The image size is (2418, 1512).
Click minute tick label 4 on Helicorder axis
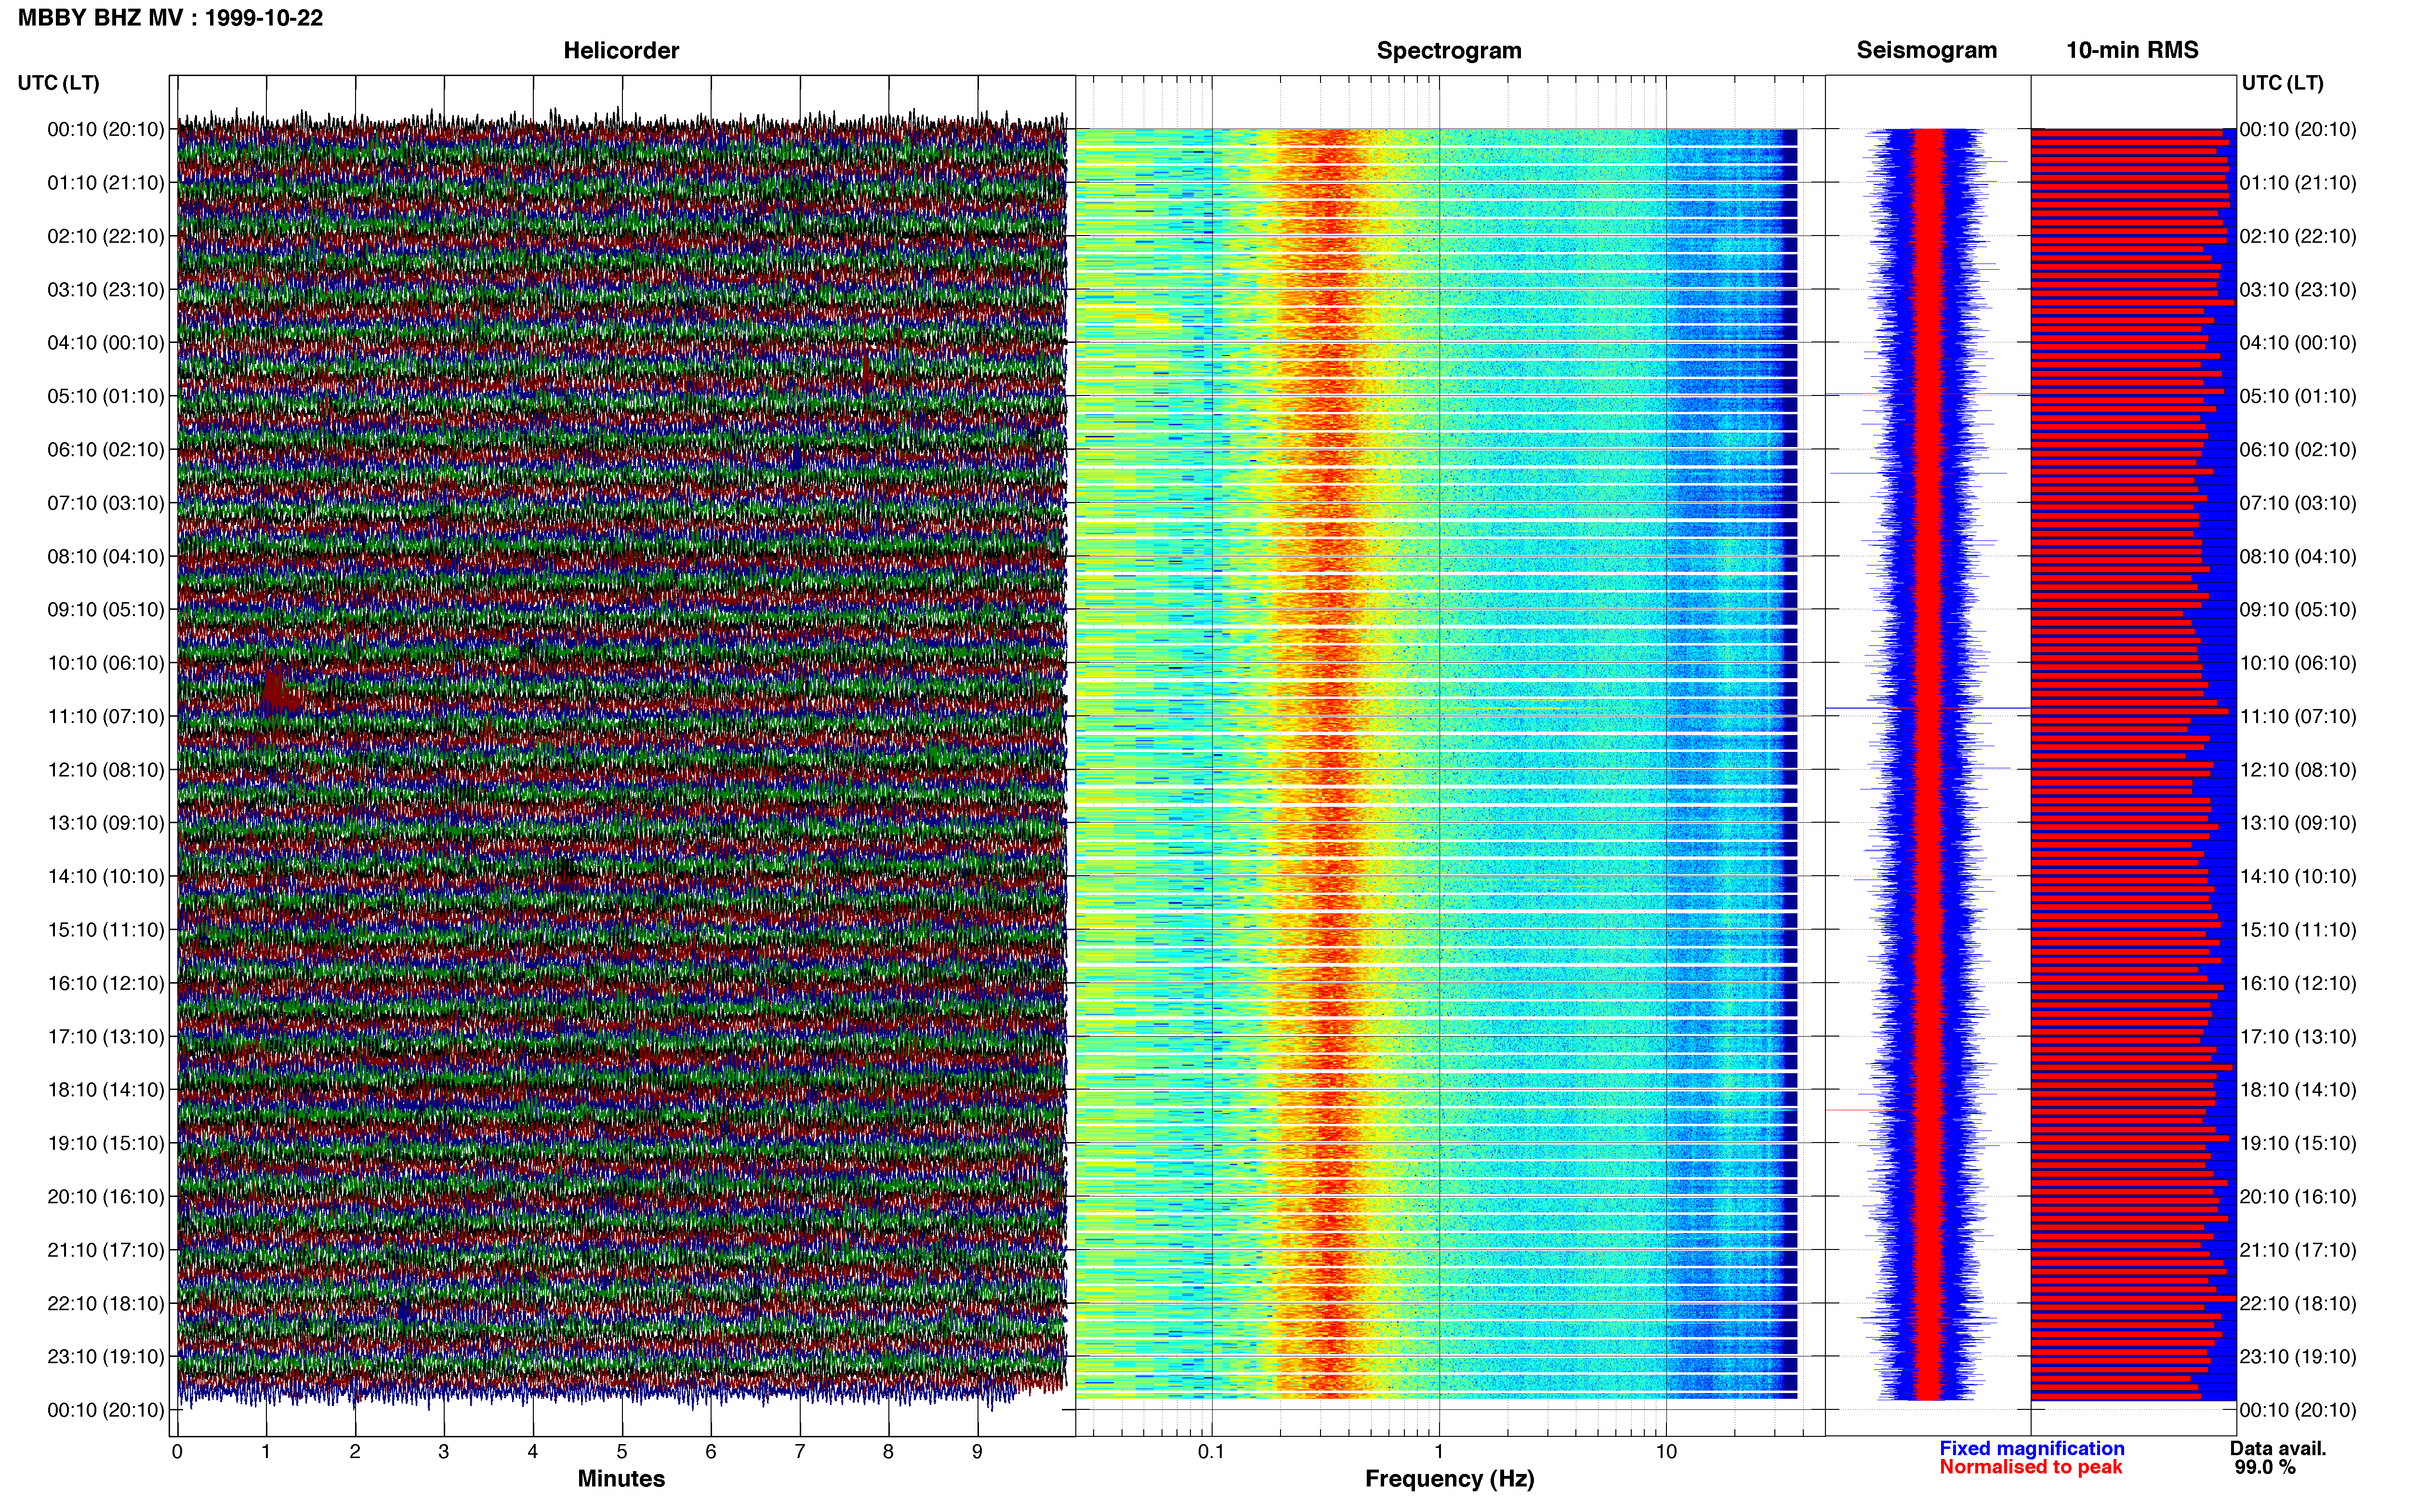533,1452
